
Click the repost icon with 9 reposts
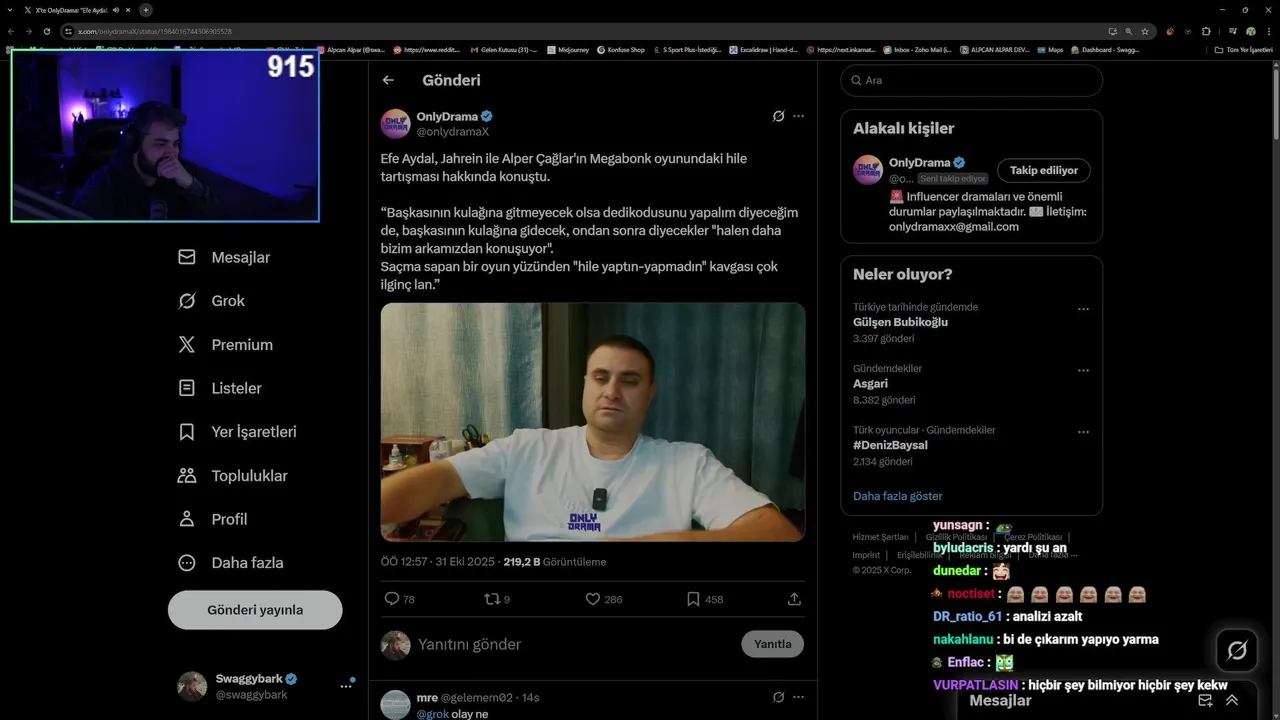tap(492, 599)
